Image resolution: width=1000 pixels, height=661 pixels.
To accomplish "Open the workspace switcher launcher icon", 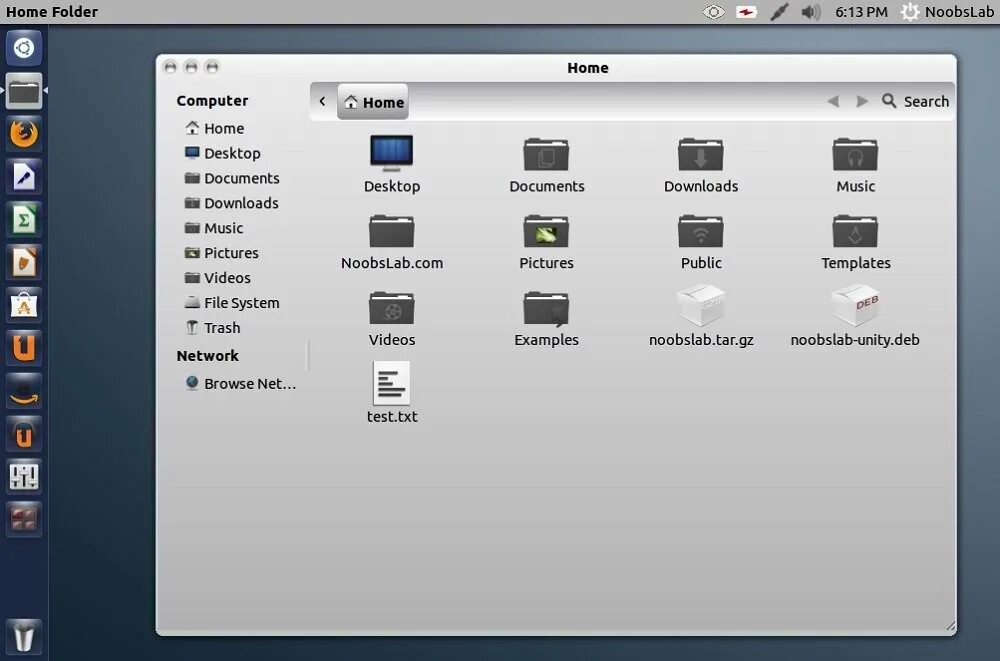I will 24,519.
